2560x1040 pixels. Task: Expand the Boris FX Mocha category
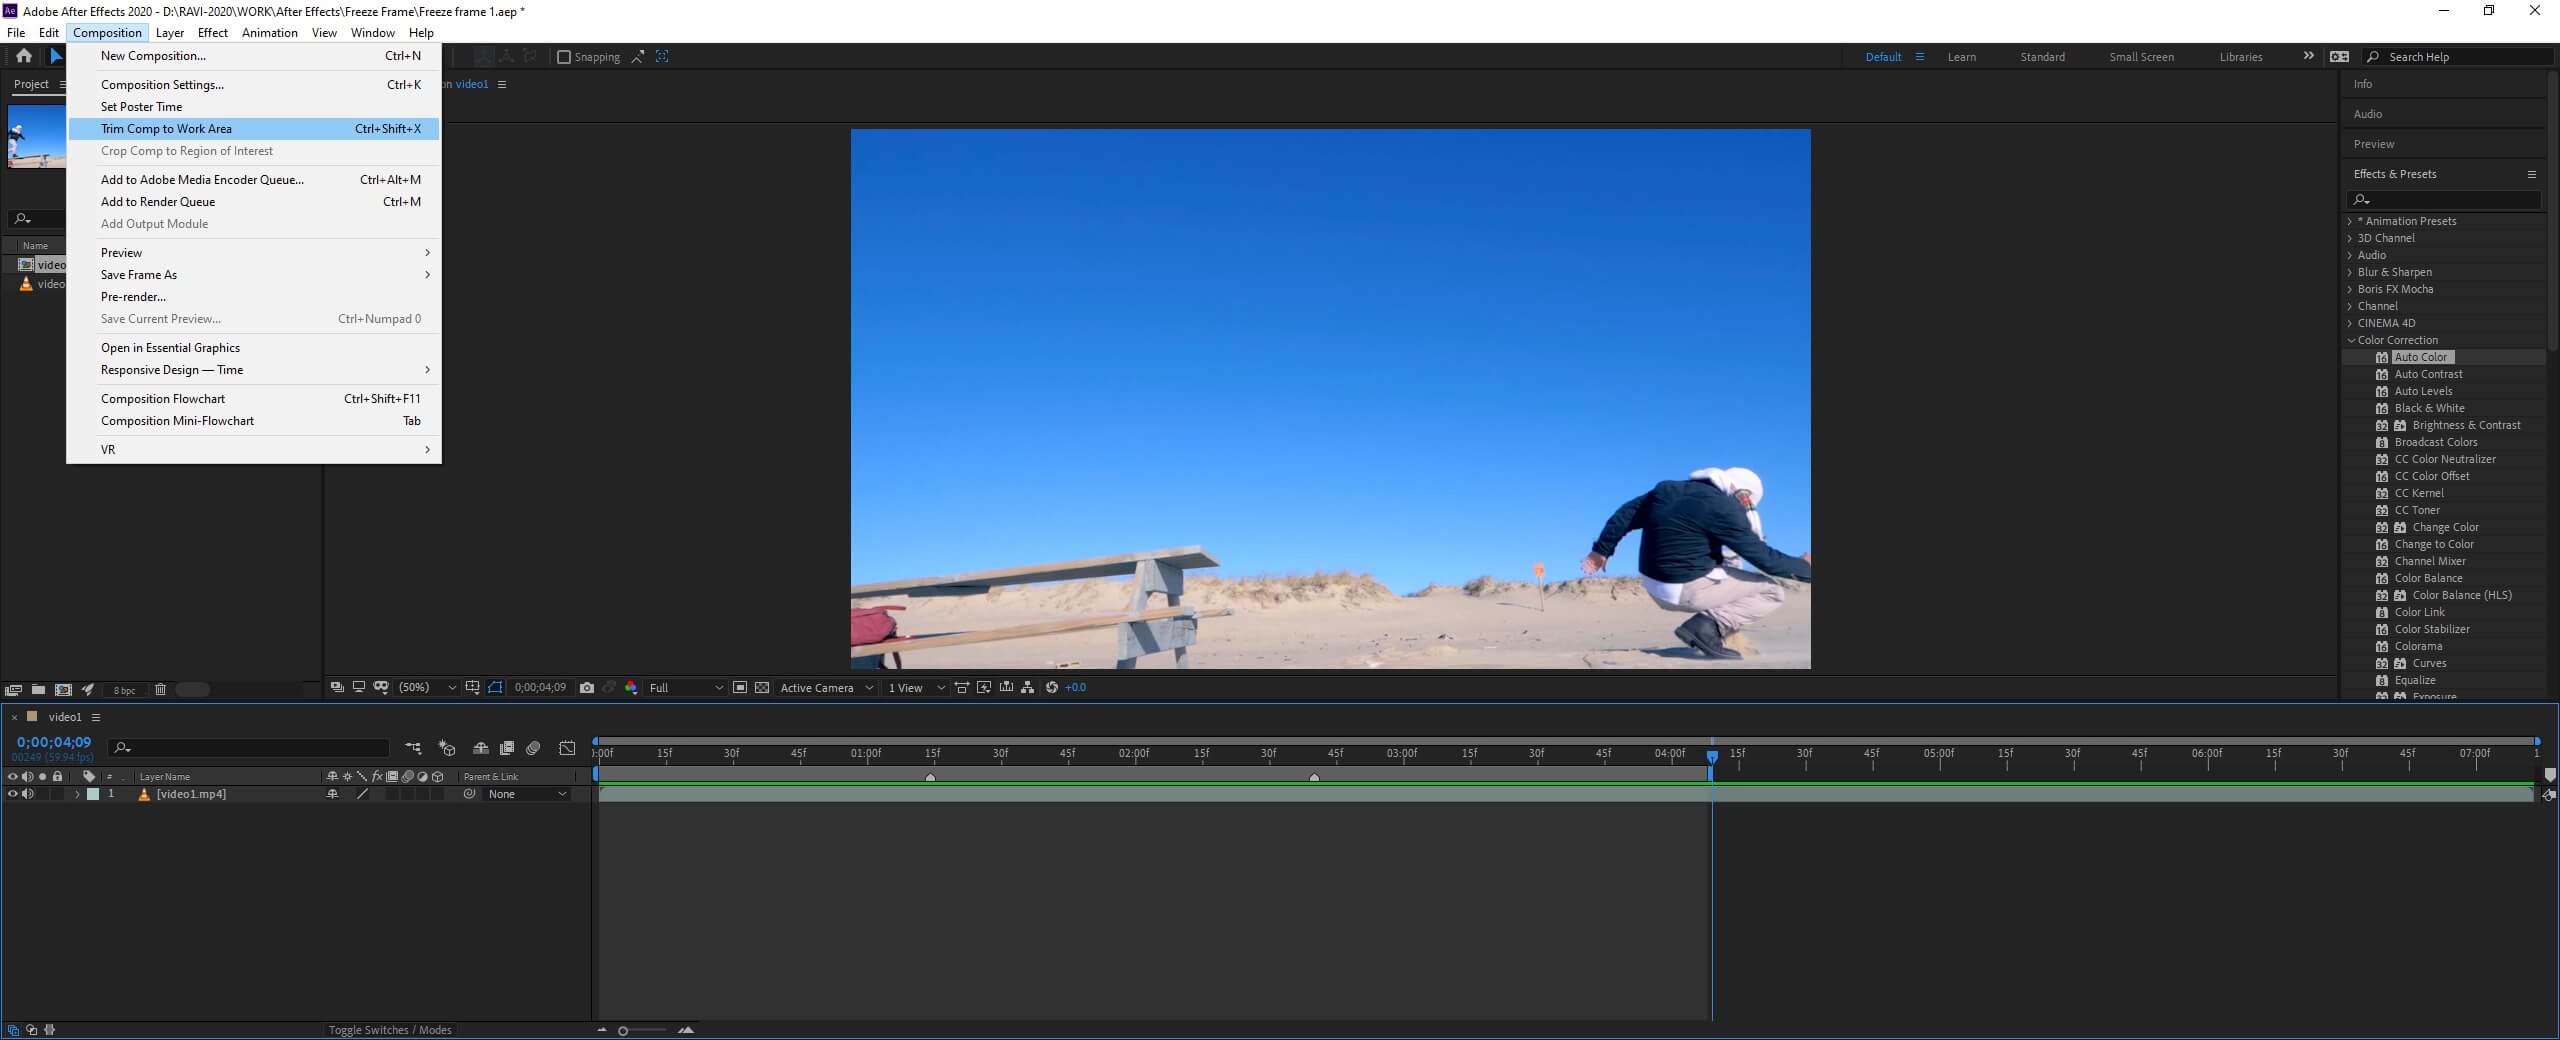(2350, 289)
